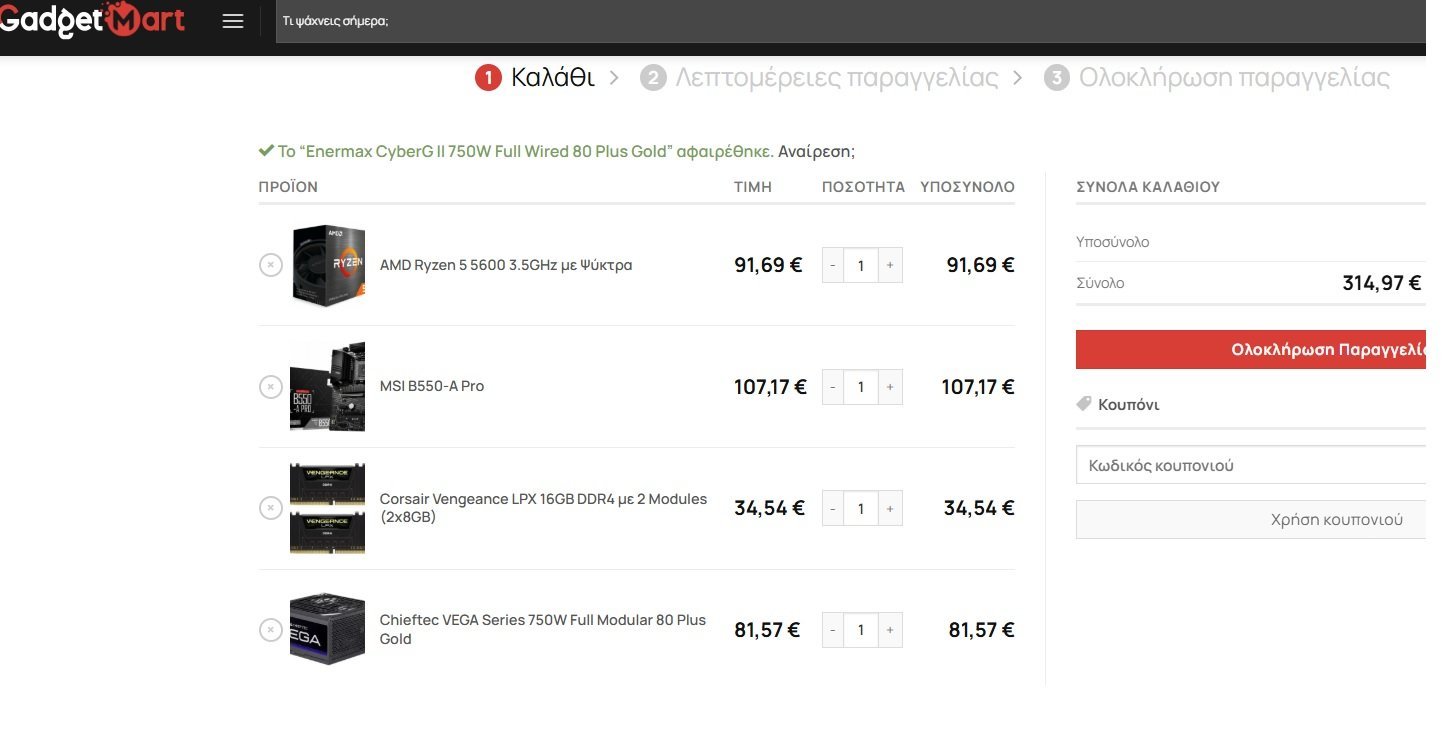Open the 'AMD Ryzen 5 5600 3.5GHz με Ψύκτρα' link
The width and height of the screenshot is (1451, 739).
pos(506,265)
